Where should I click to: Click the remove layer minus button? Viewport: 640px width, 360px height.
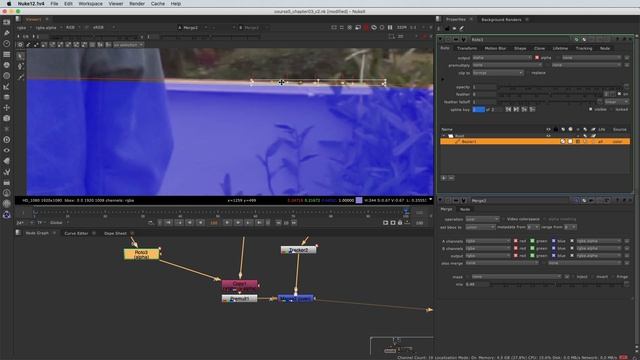click(451, 178)
